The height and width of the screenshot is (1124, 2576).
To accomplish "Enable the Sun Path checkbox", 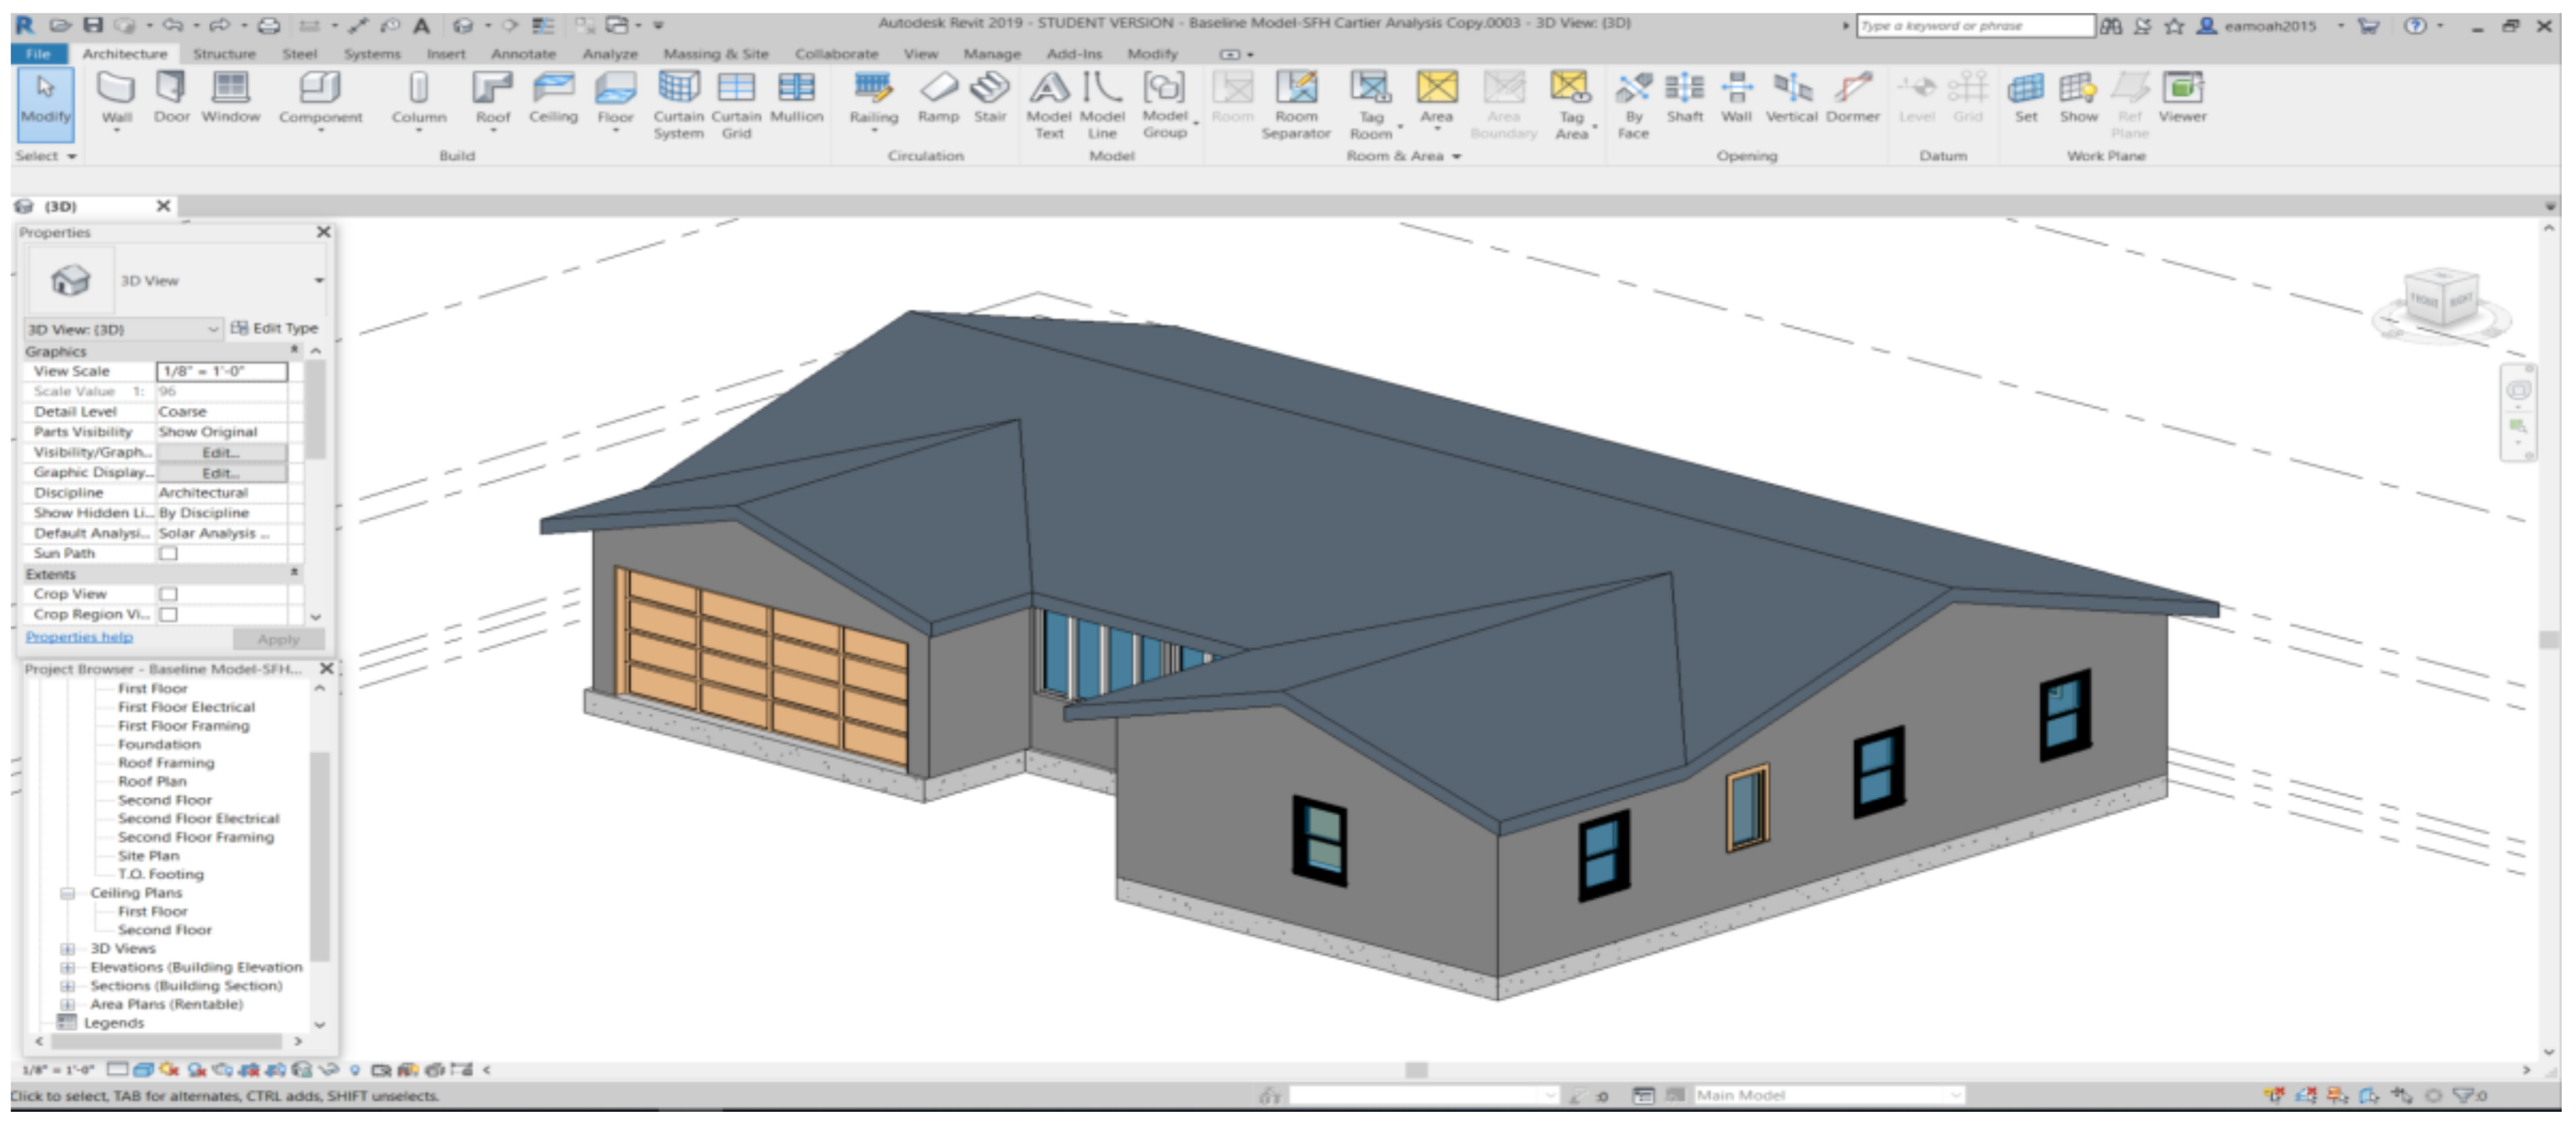I will pos(169,553).
